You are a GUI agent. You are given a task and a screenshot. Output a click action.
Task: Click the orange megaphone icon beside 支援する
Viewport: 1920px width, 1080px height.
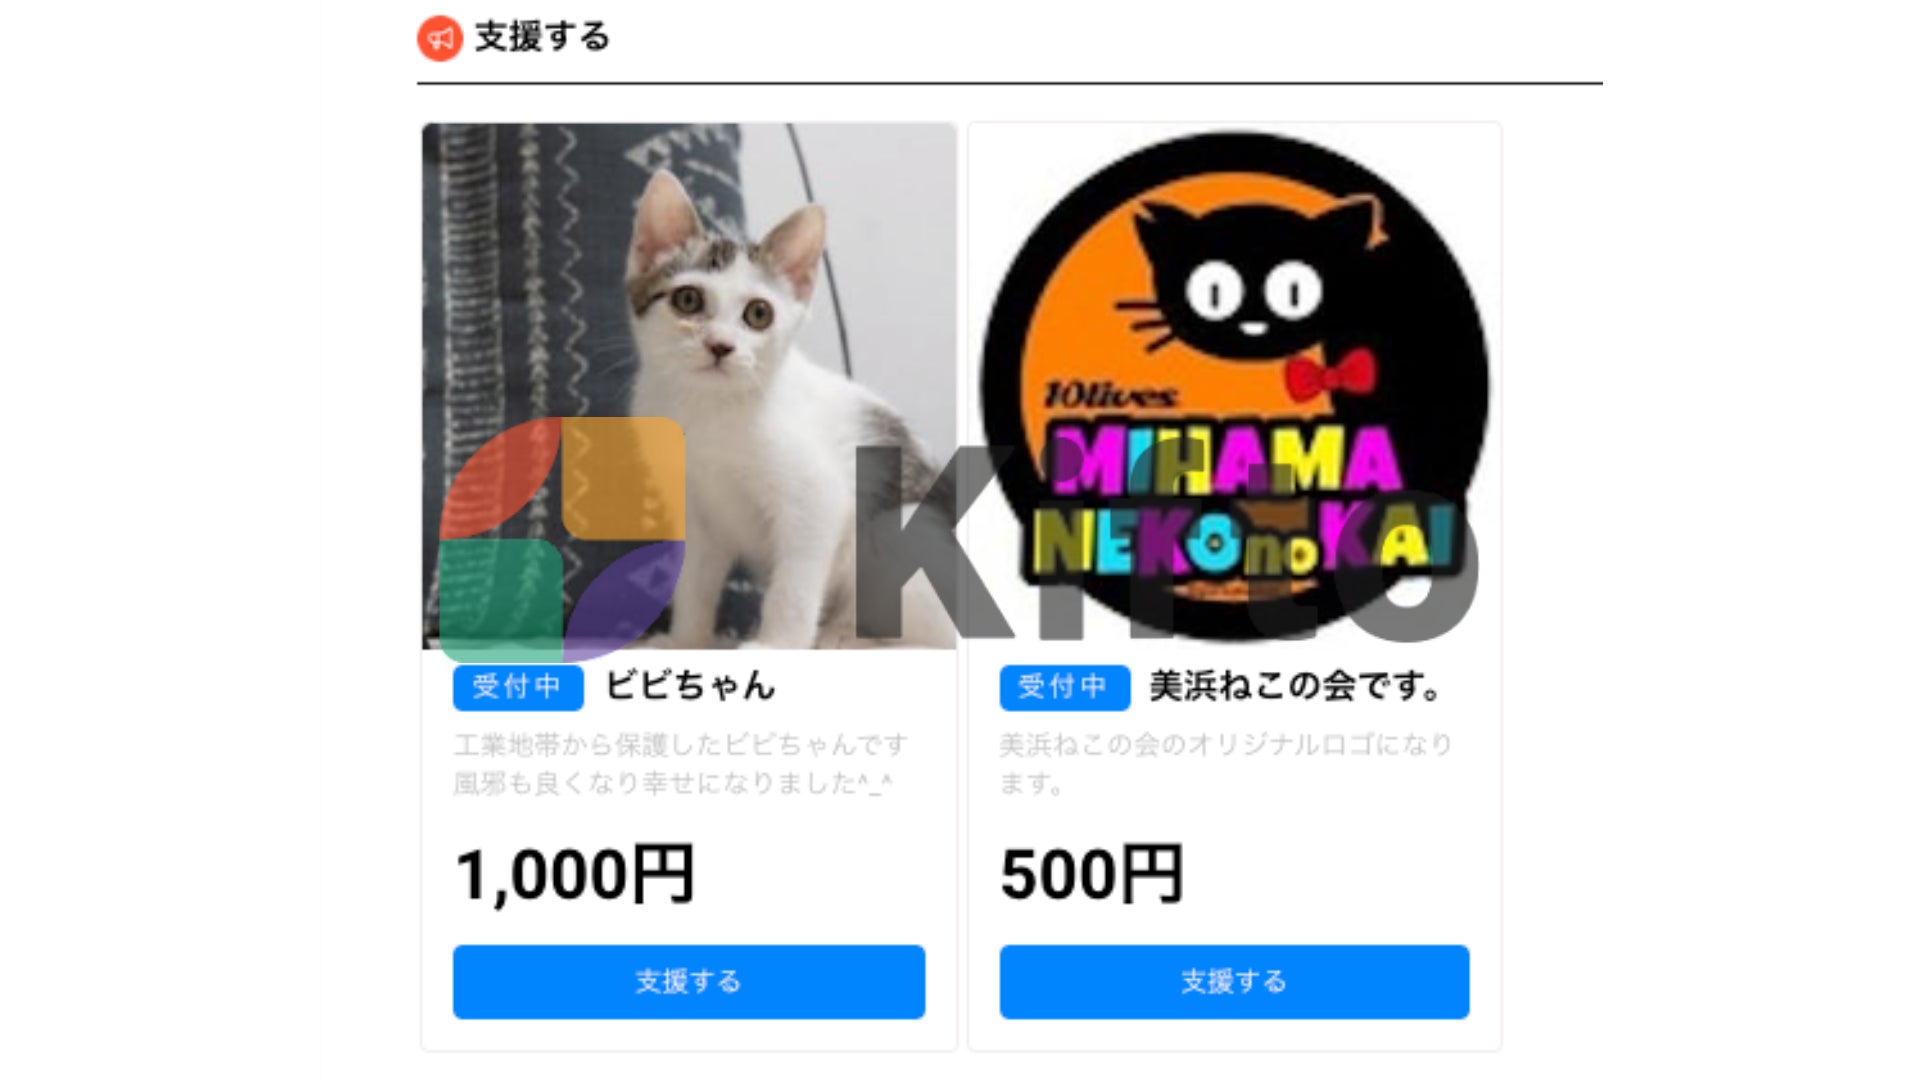(439, 39)
